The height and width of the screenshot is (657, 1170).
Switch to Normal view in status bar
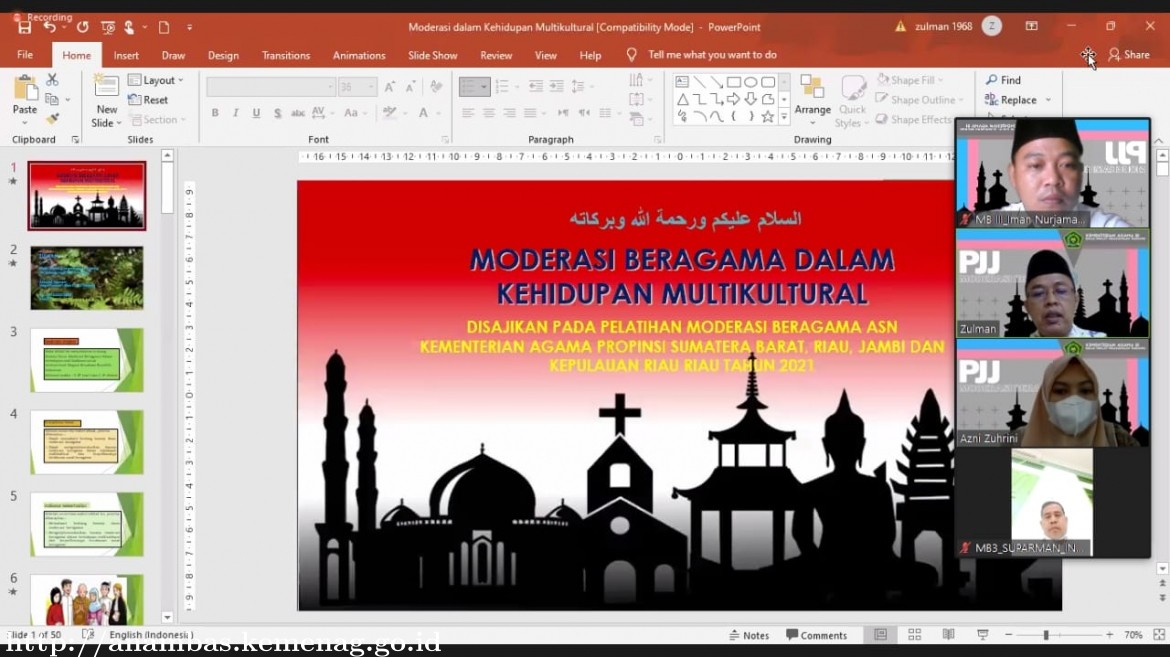point(880,635)
